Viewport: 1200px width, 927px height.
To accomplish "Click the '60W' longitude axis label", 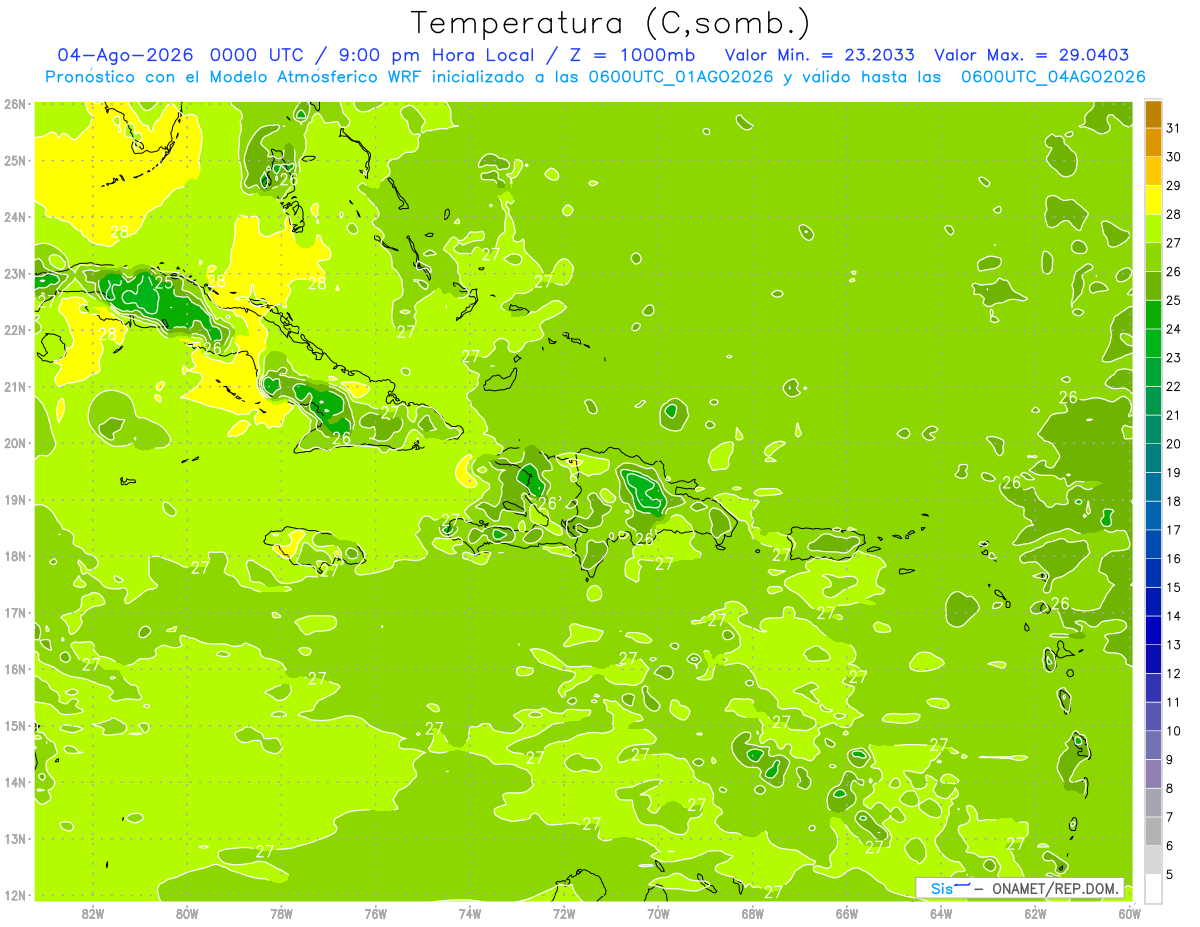I will (1130, 913).
